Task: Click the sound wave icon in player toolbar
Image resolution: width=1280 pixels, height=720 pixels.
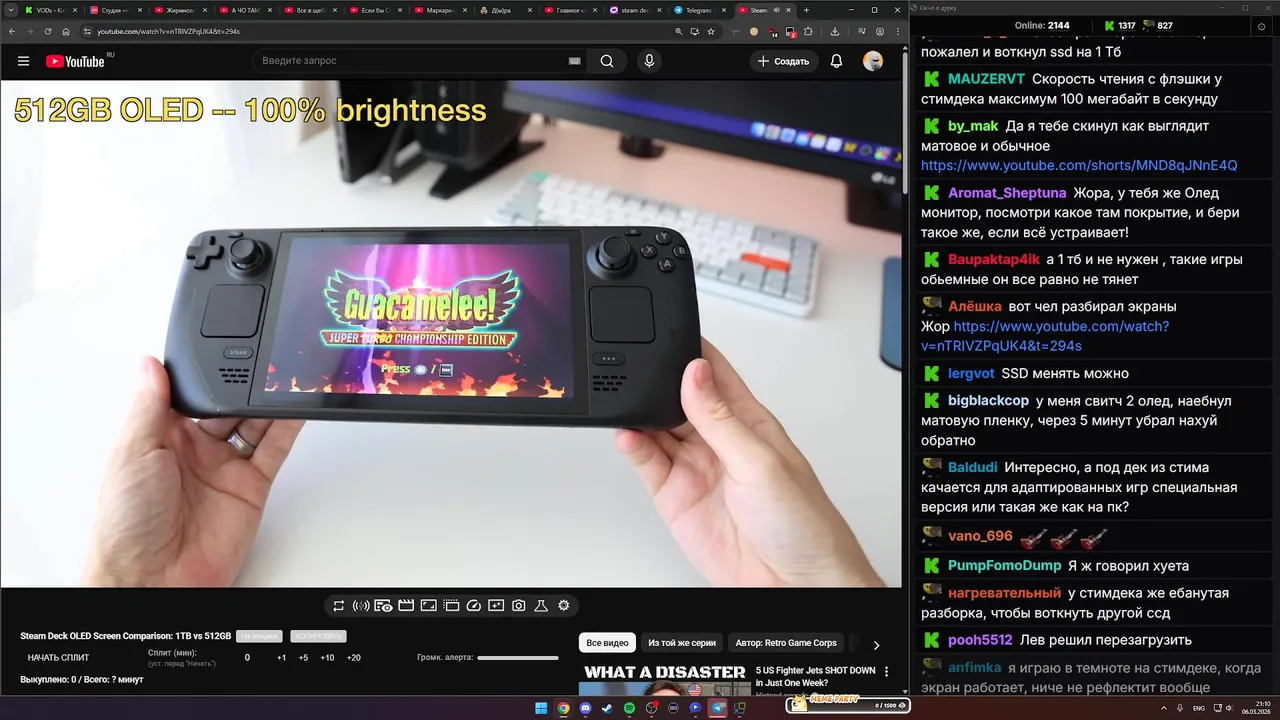Action: coord(361,606)
